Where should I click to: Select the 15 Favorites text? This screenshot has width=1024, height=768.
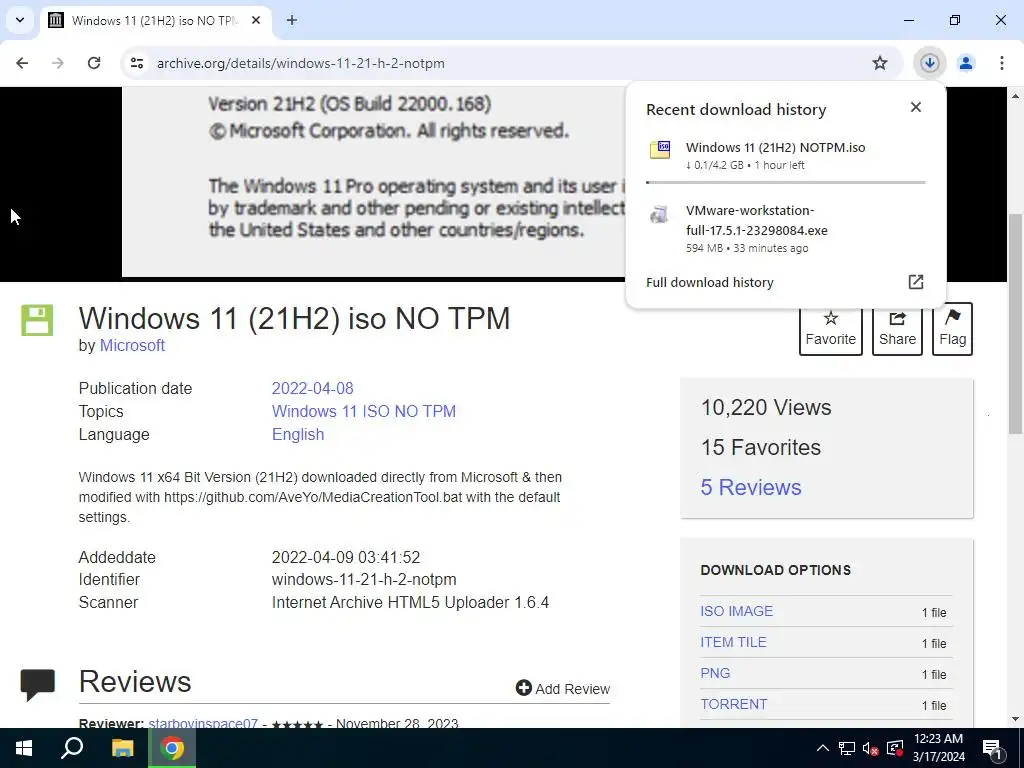(x=761, y=447)
